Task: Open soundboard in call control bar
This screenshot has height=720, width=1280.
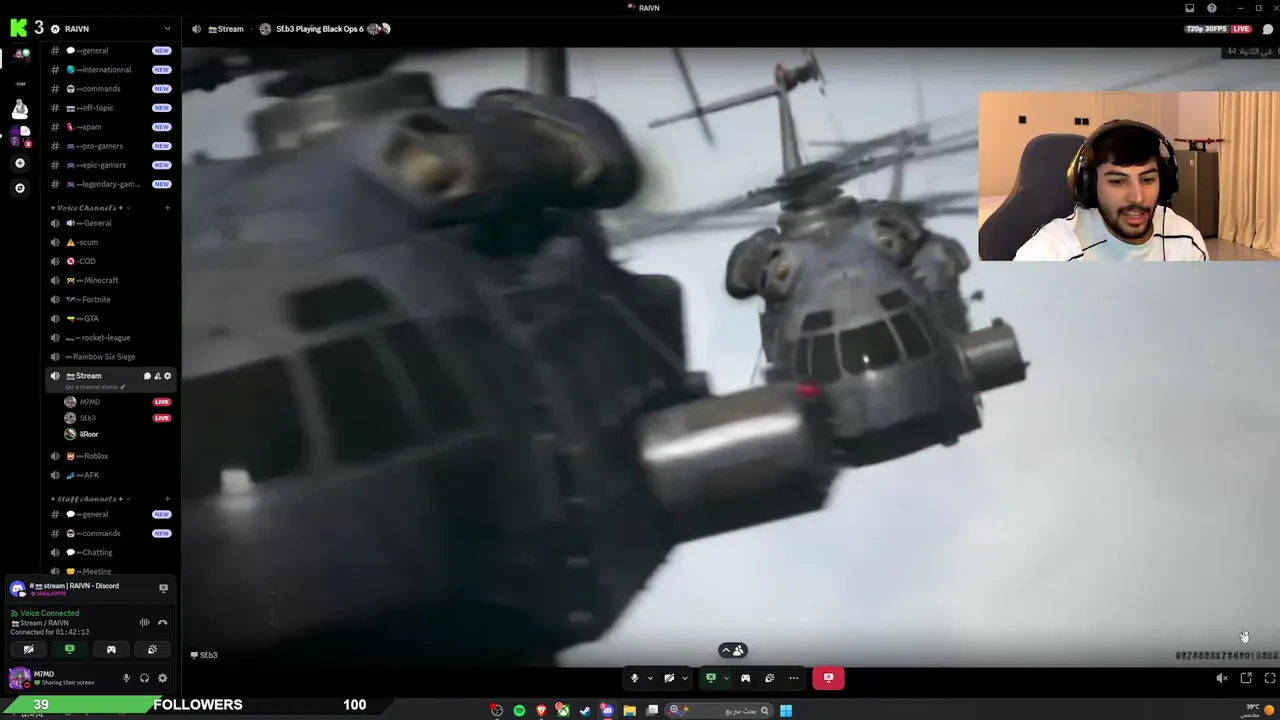Action: pos(769,678)
